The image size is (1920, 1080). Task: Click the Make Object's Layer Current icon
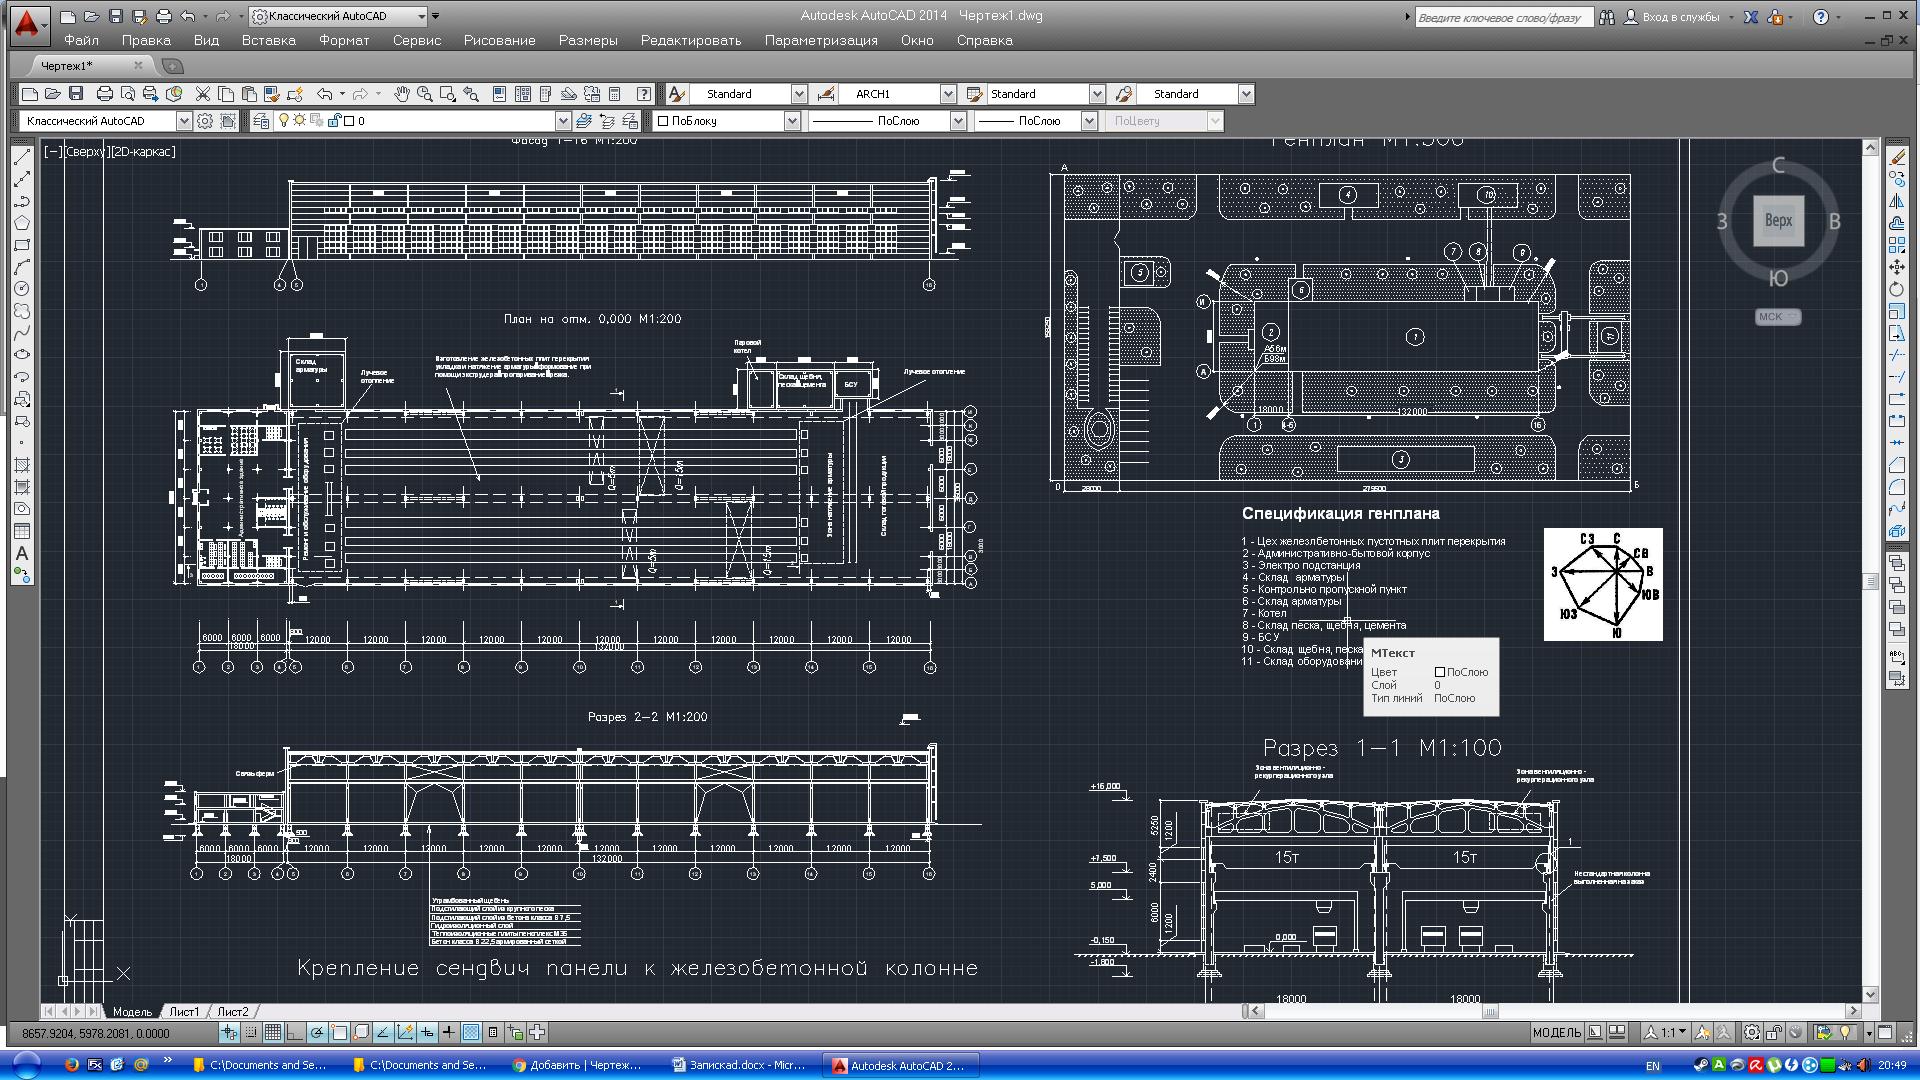[x=585, y=121]
